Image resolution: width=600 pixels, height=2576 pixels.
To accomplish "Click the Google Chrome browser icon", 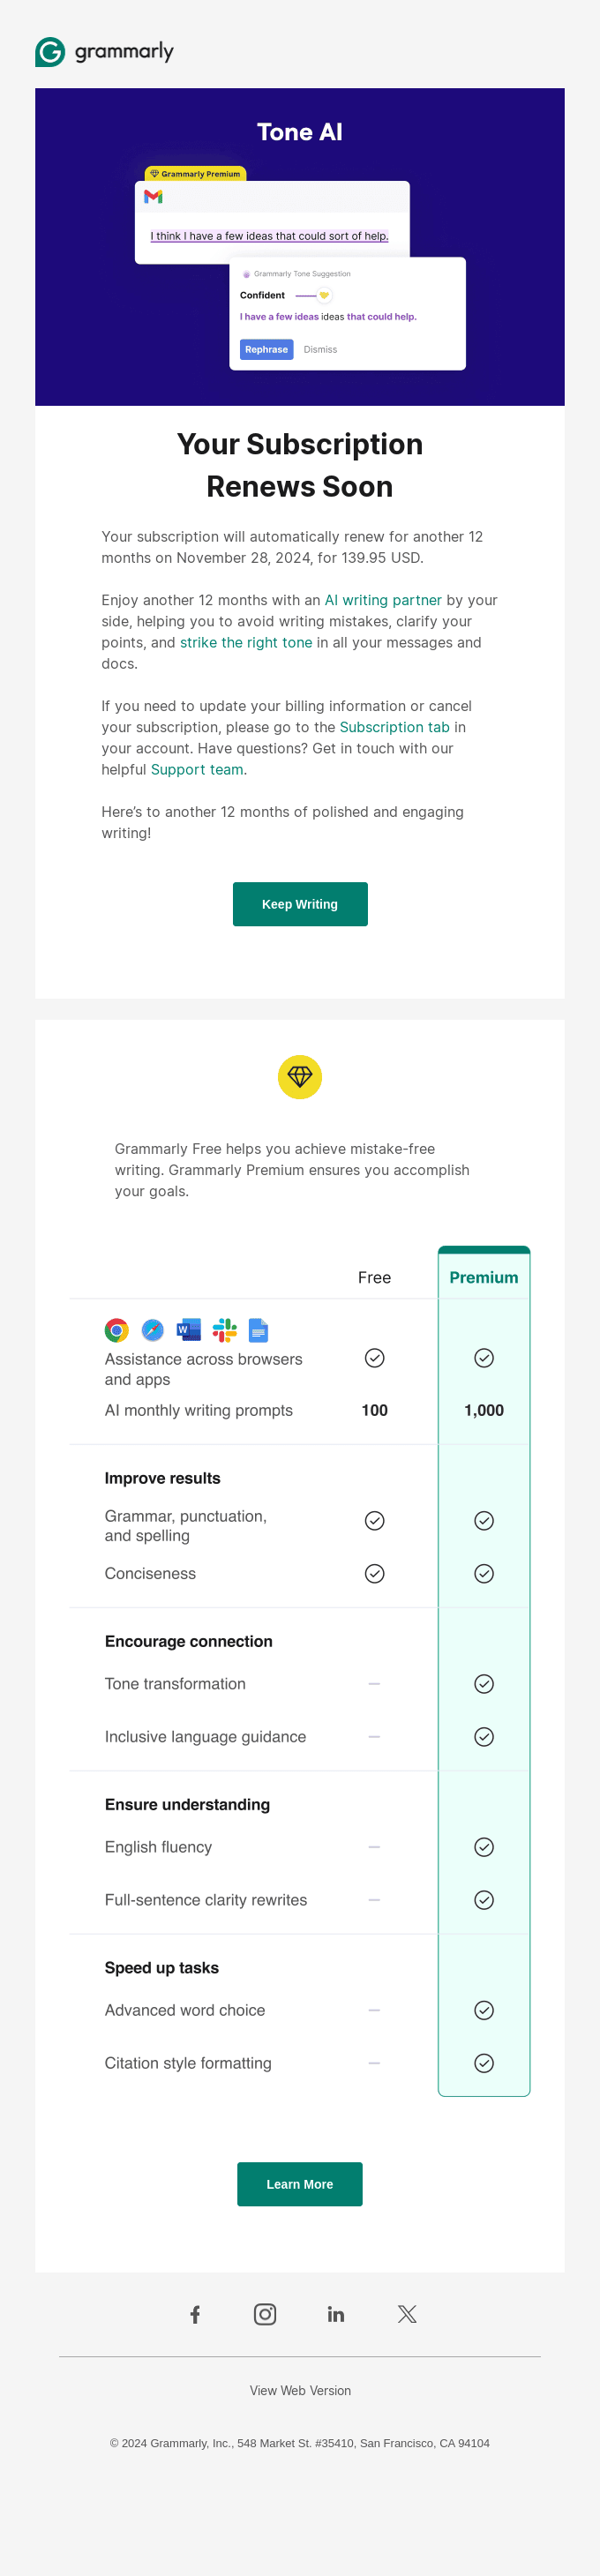I will pos(117,1330).
